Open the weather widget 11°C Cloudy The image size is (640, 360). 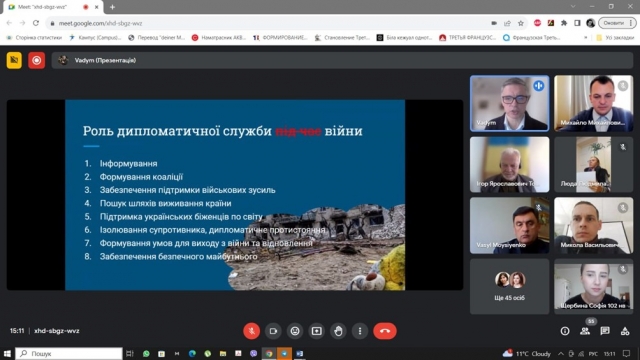point(527,353)
